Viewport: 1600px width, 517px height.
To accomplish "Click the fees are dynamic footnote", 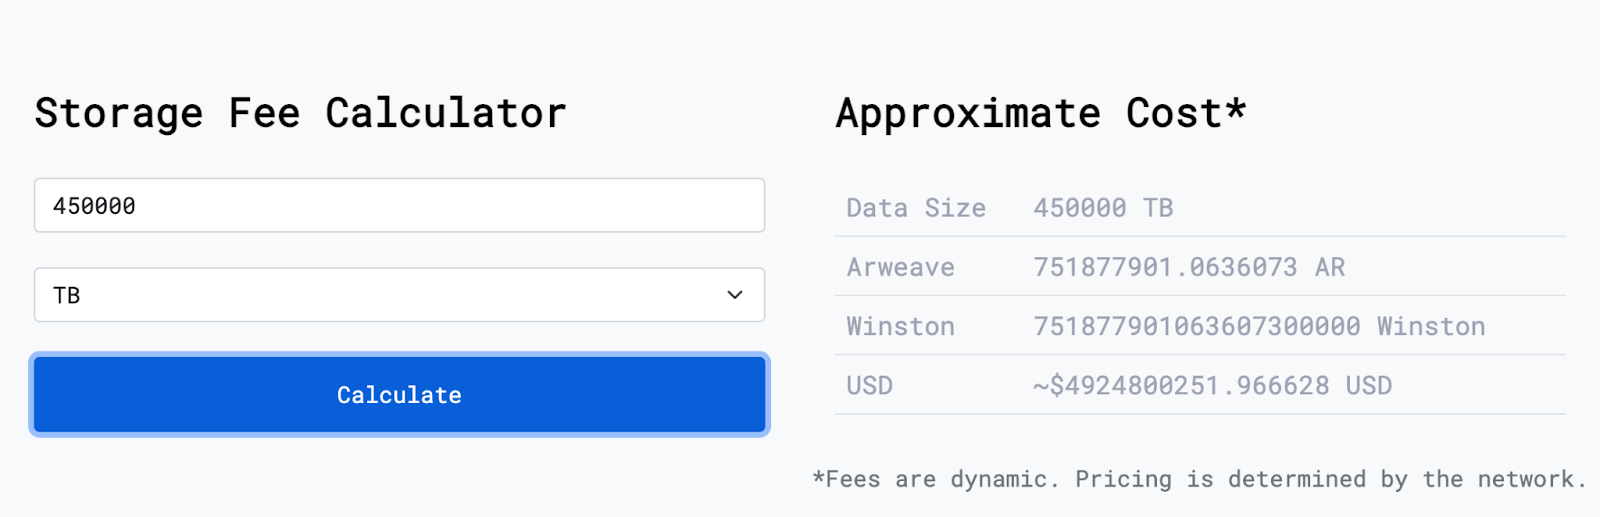I will [x=1199, y=479].
